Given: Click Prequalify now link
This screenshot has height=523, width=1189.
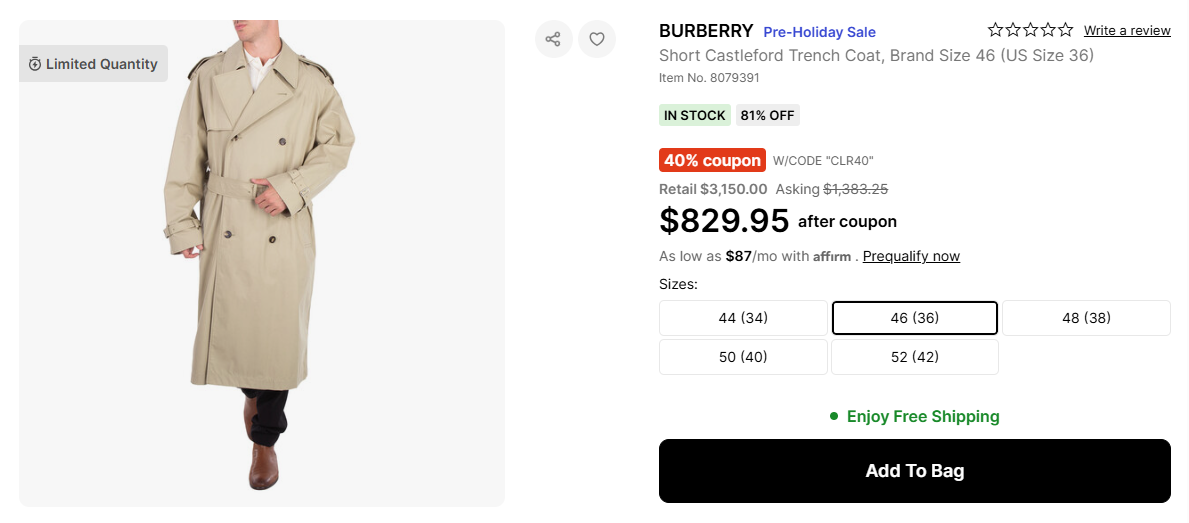Looking at the screenshot, I should tap(911, 257).
